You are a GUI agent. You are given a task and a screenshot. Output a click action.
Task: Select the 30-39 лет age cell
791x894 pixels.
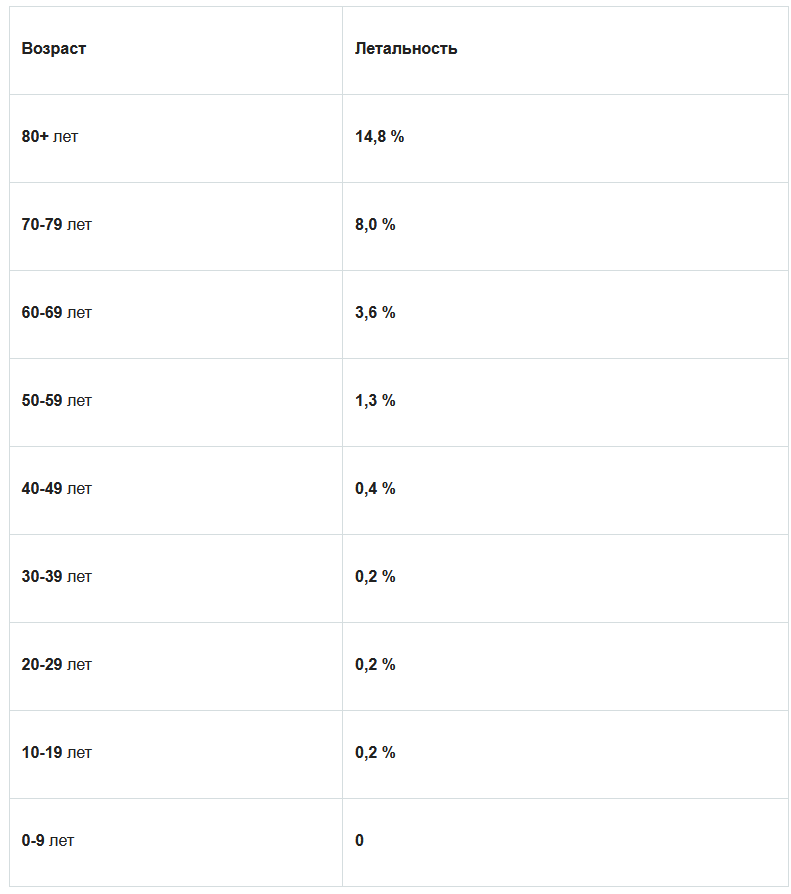(x=57, y=577)
